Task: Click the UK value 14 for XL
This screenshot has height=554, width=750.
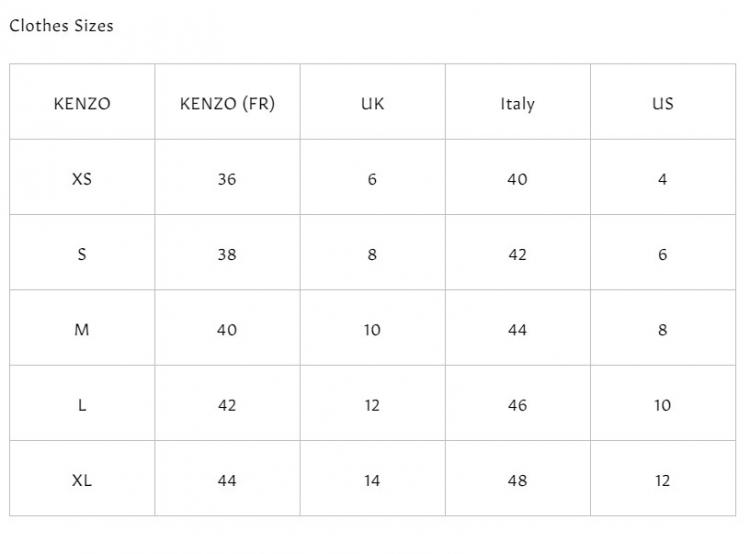Action: (x=372, y=481)
